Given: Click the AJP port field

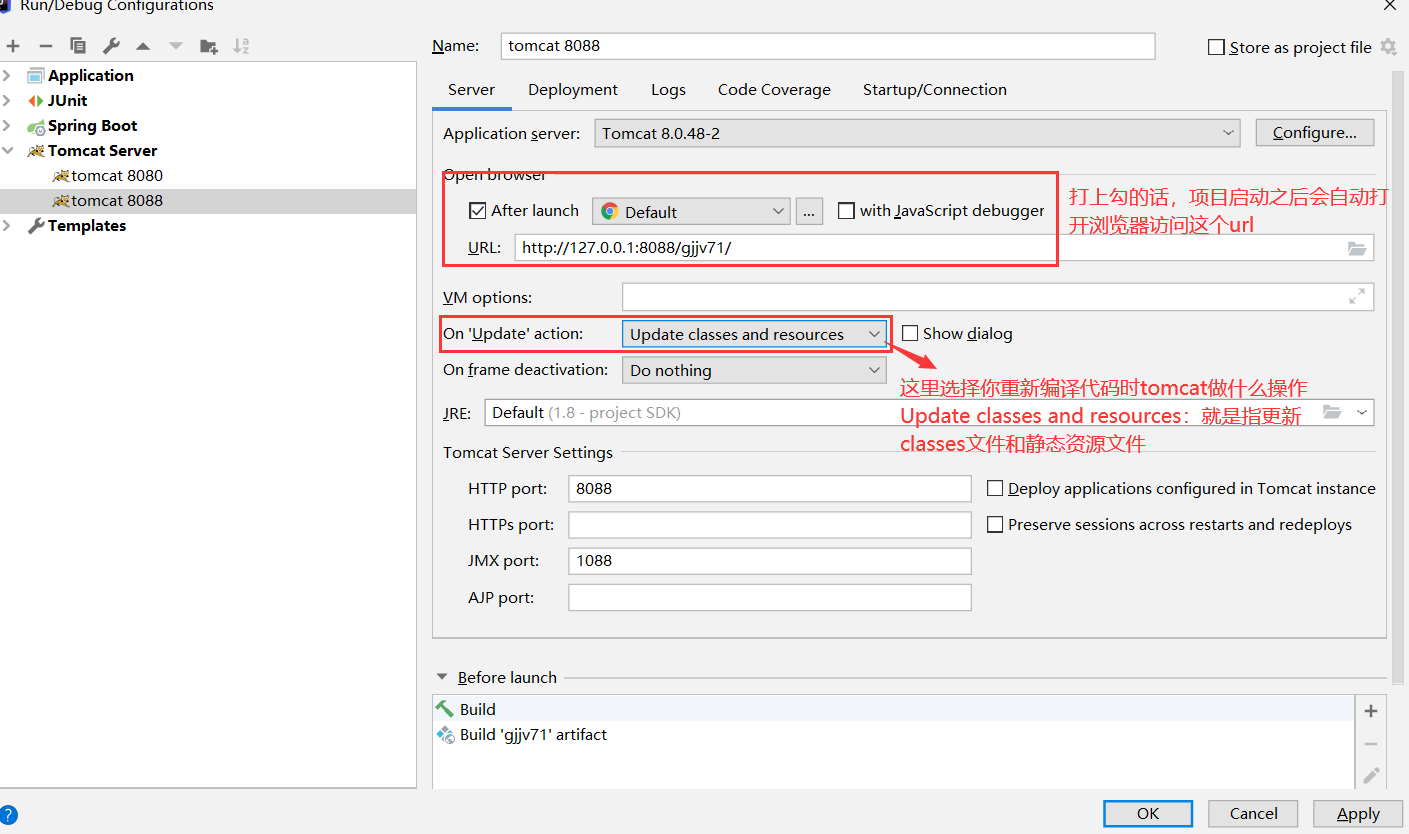Looking at the screenshot, I should [x=770, y=597].
